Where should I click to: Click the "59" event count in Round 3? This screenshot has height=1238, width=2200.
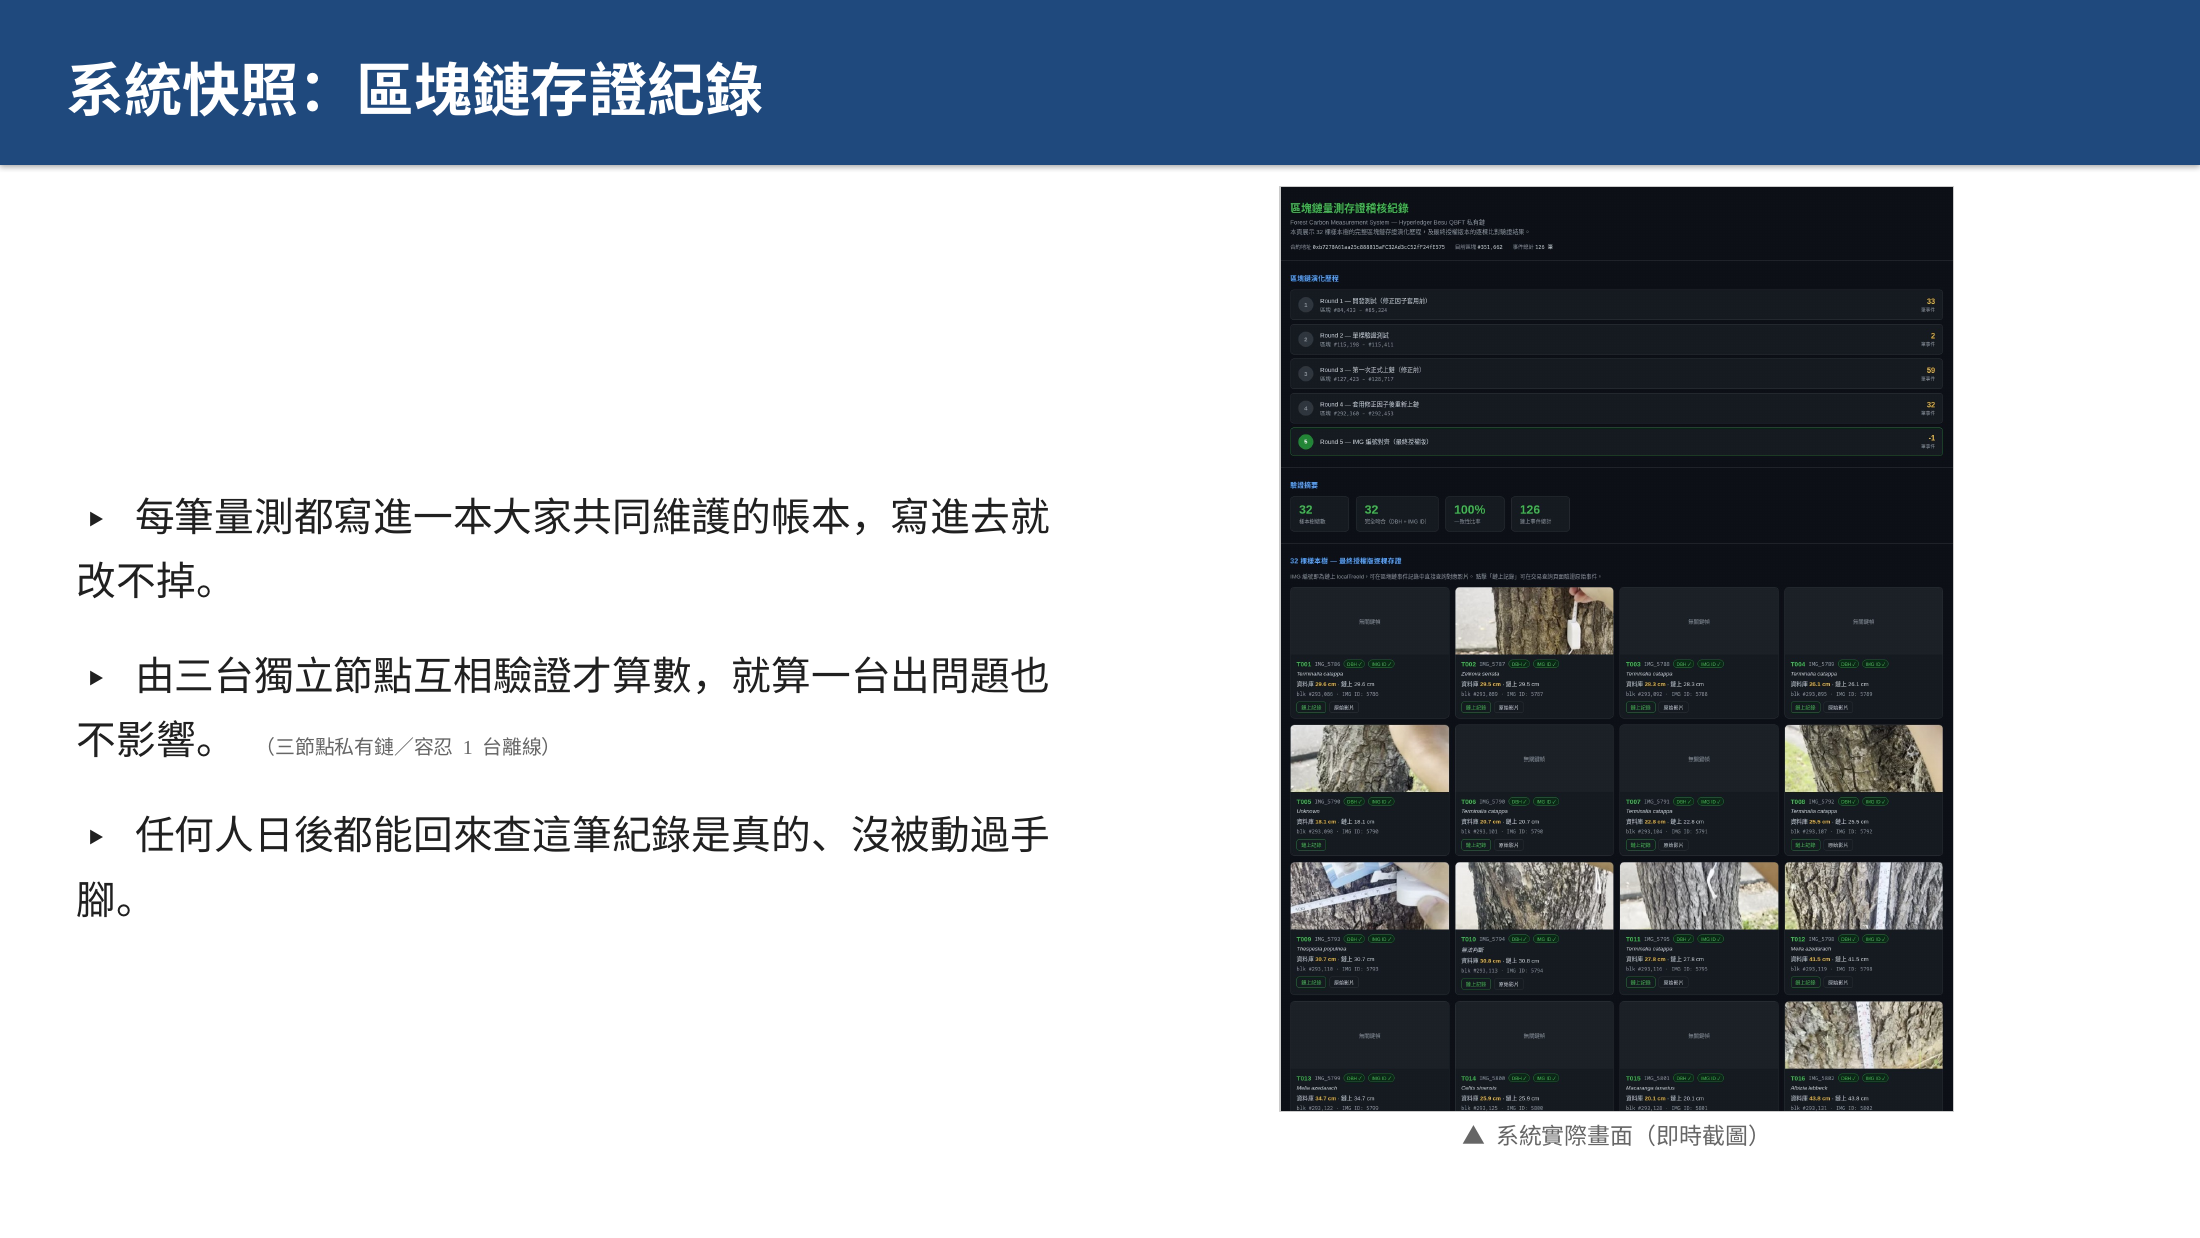1930,370
